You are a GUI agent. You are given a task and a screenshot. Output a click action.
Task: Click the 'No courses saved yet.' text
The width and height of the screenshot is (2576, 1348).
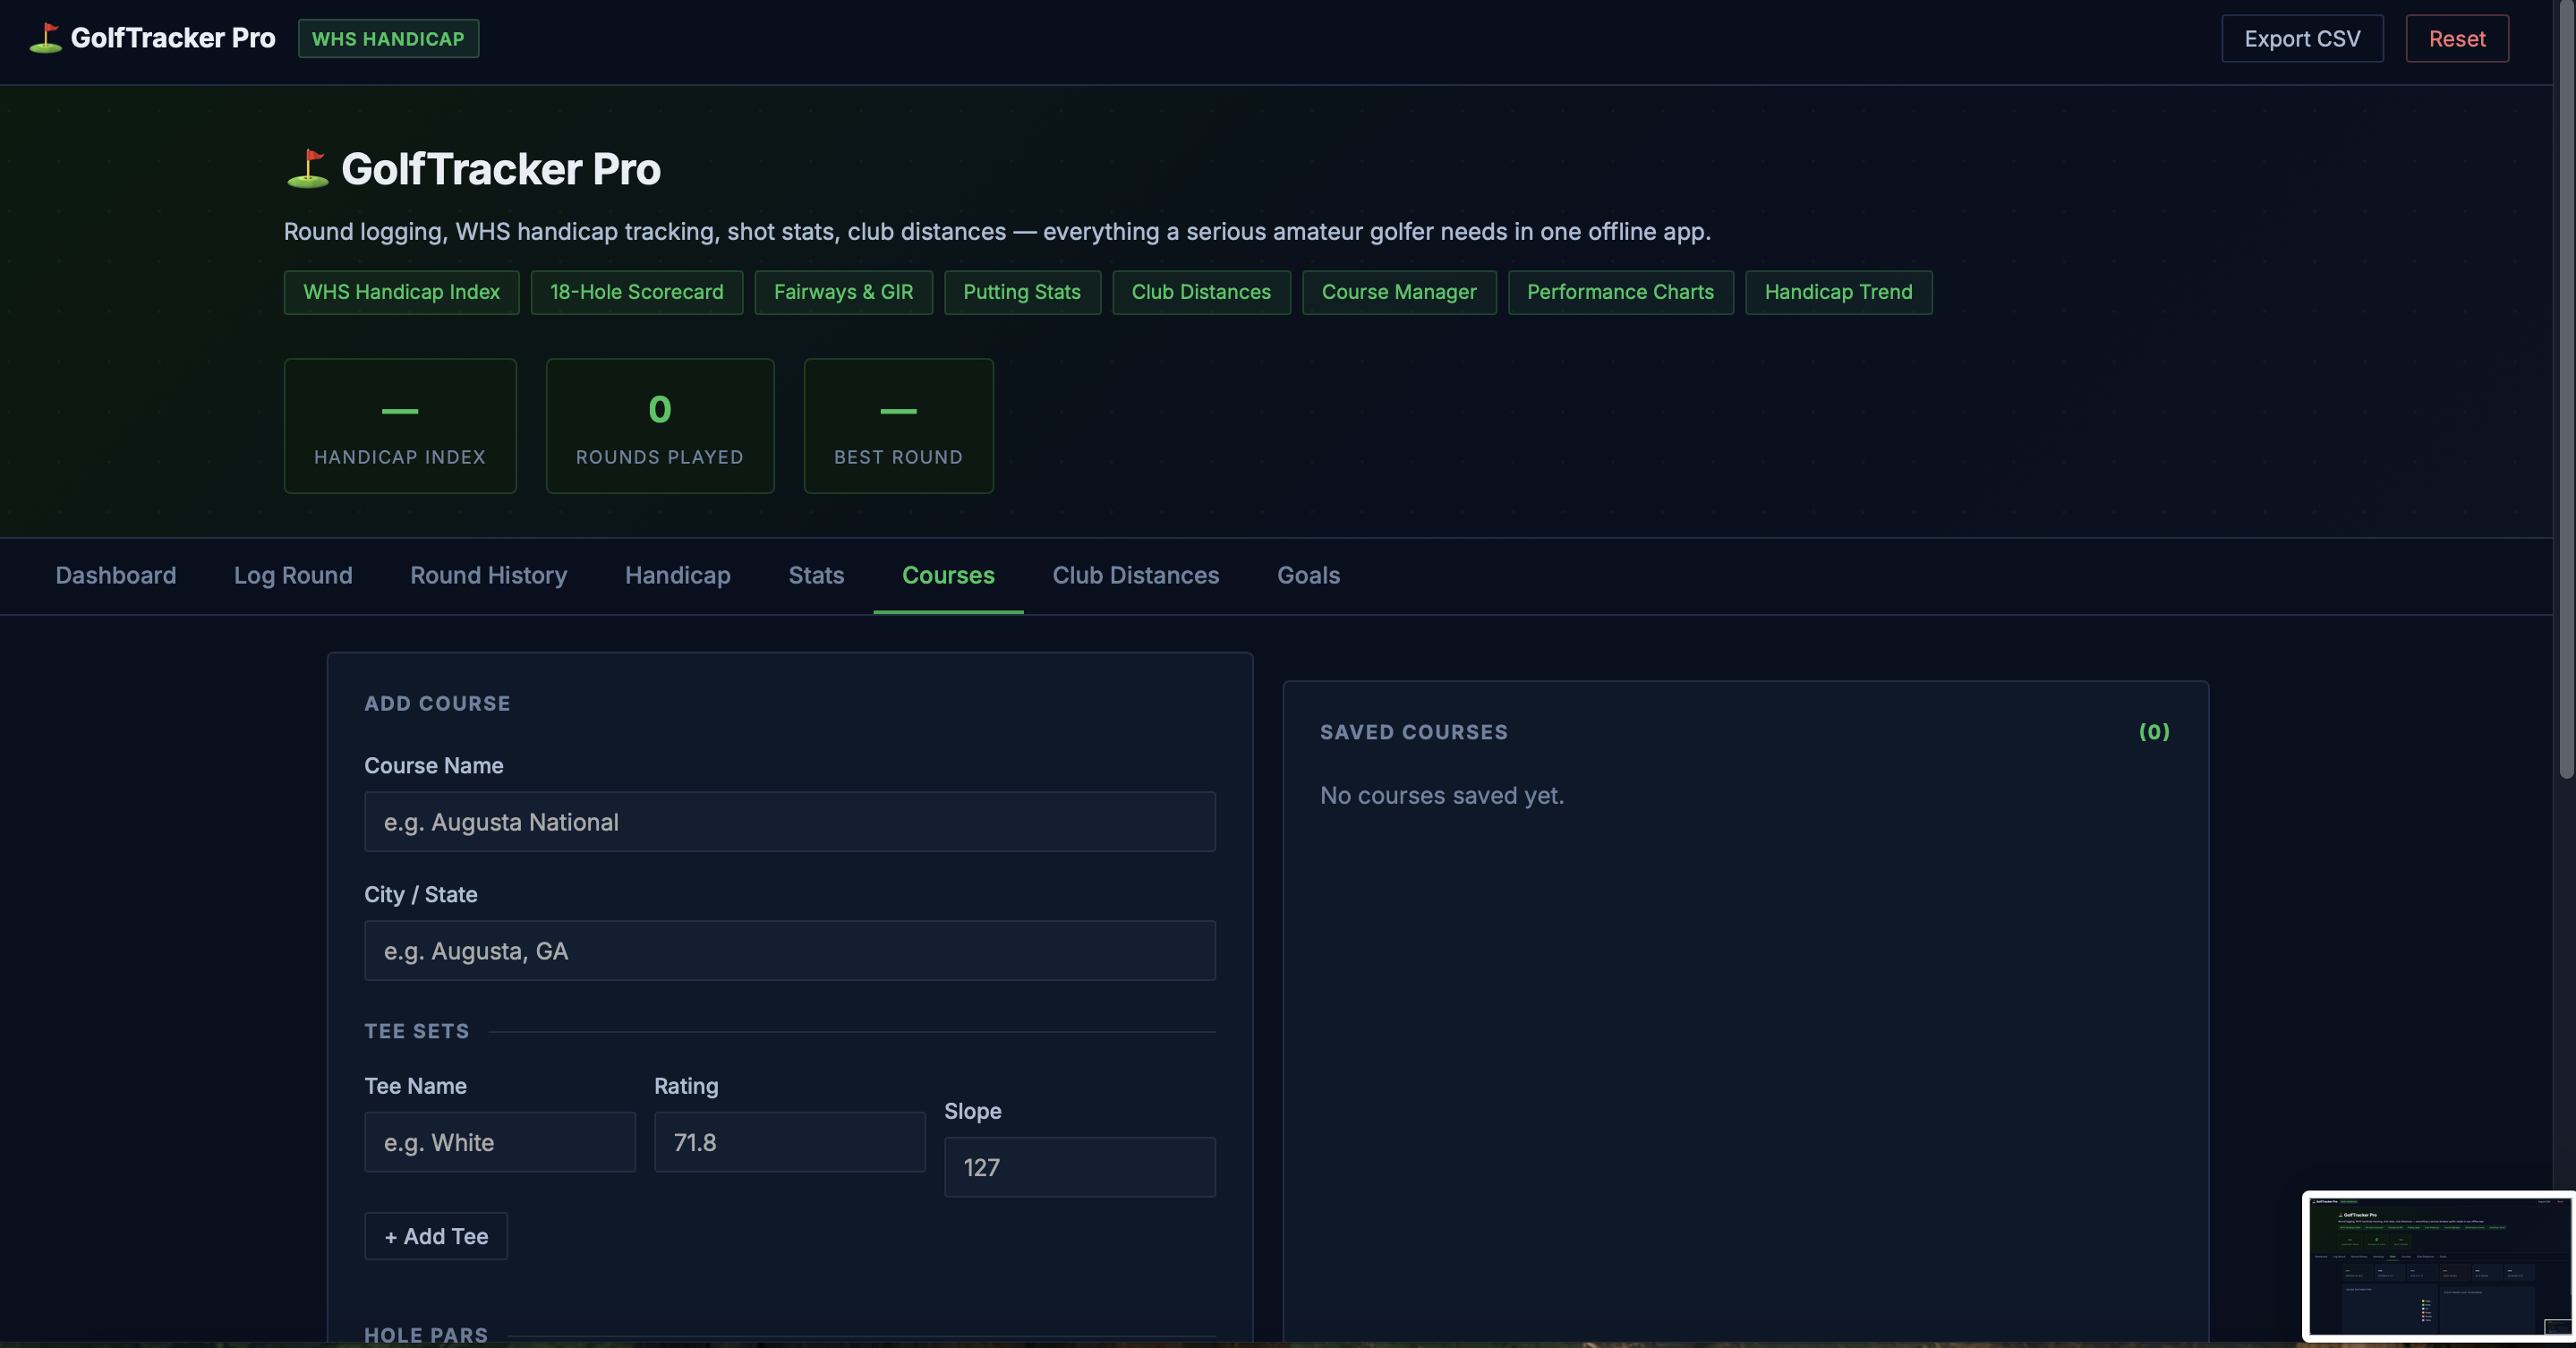coord(1441,796)
